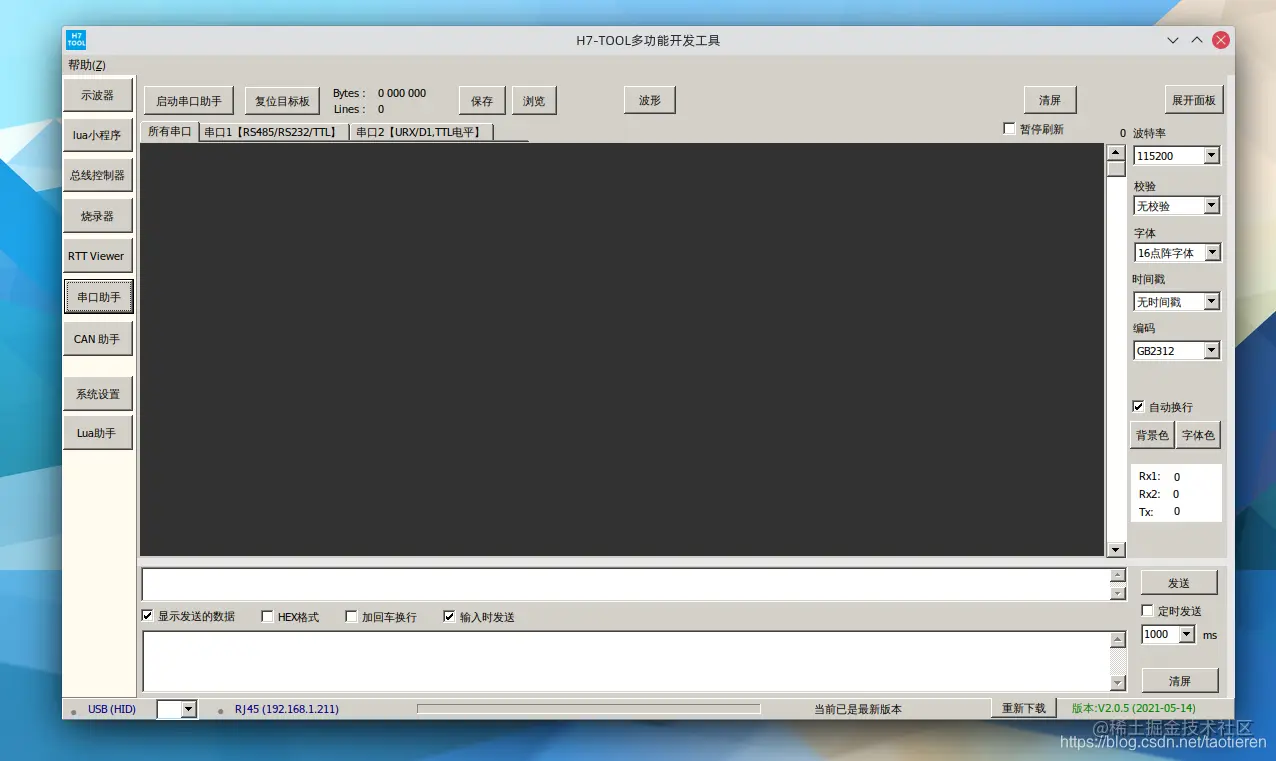The width and height of the screenshot is (1276, 761).
Task: Open the Lua助手 page
Action: 98,433
